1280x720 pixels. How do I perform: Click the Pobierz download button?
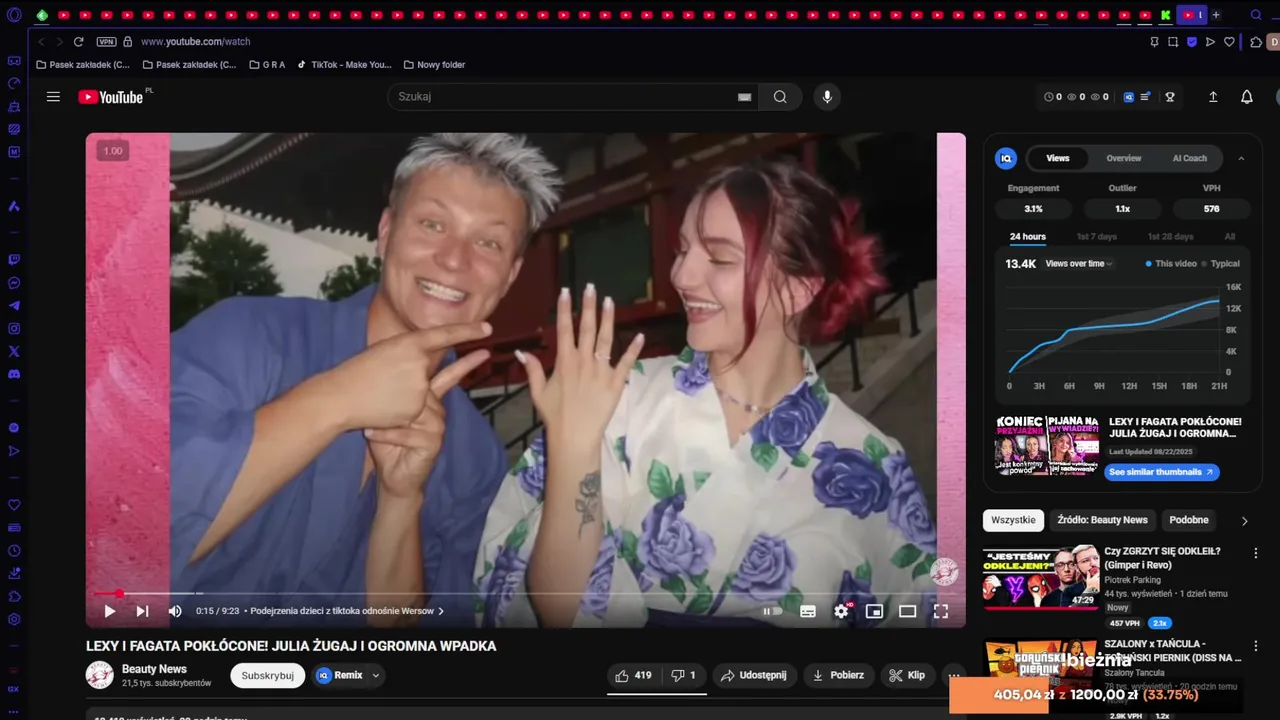tap(838, 675)
